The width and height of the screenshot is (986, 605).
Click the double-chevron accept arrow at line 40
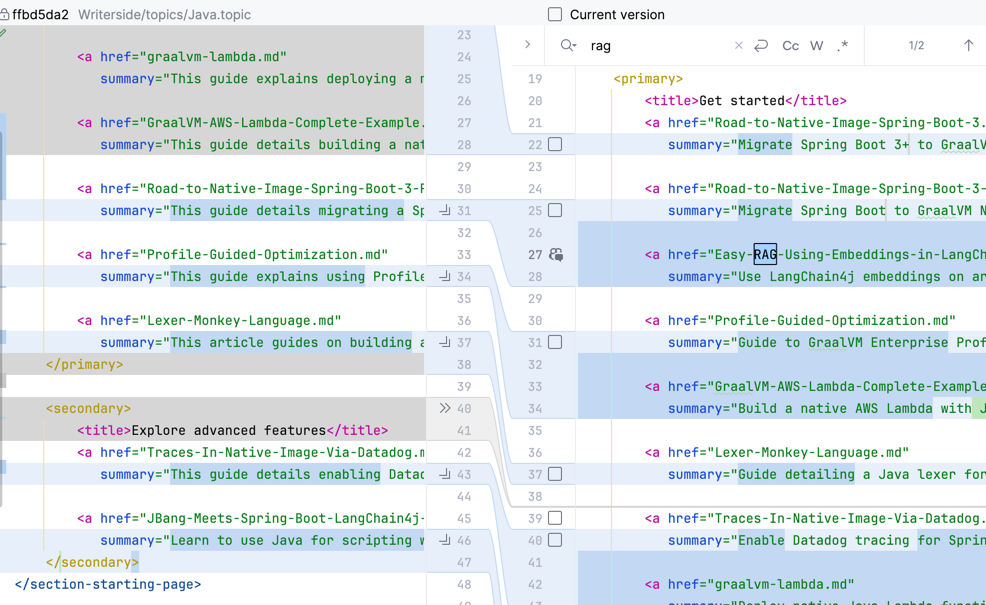pyautogui.click(x=445, y=408)
